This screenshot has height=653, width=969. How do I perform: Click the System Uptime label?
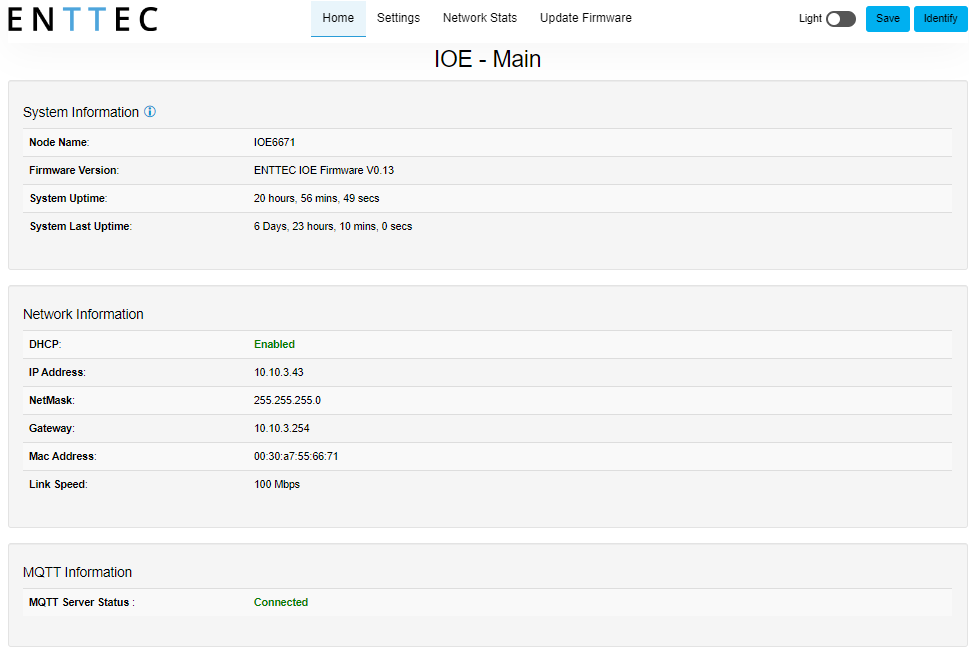(68, 198)
